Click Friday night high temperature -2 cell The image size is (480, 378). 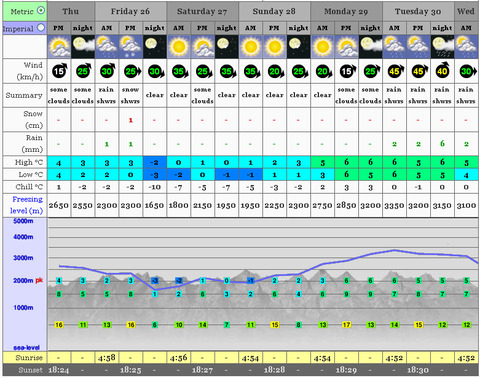click(x=155, y=162)
